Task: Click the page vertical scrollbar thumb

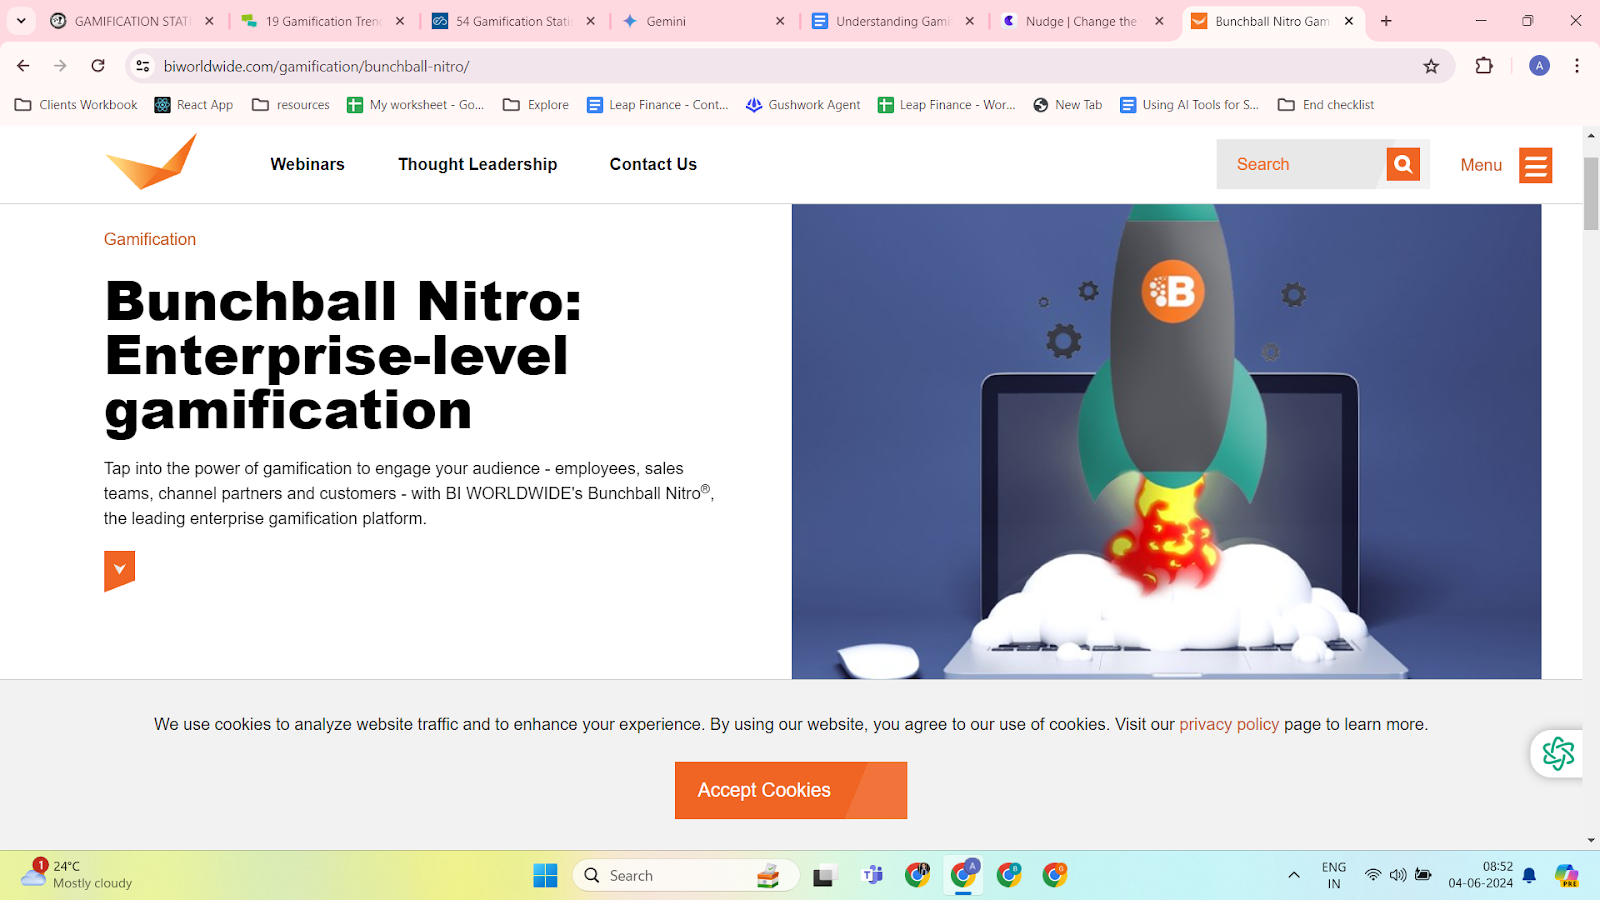Action: [1591, 193]
